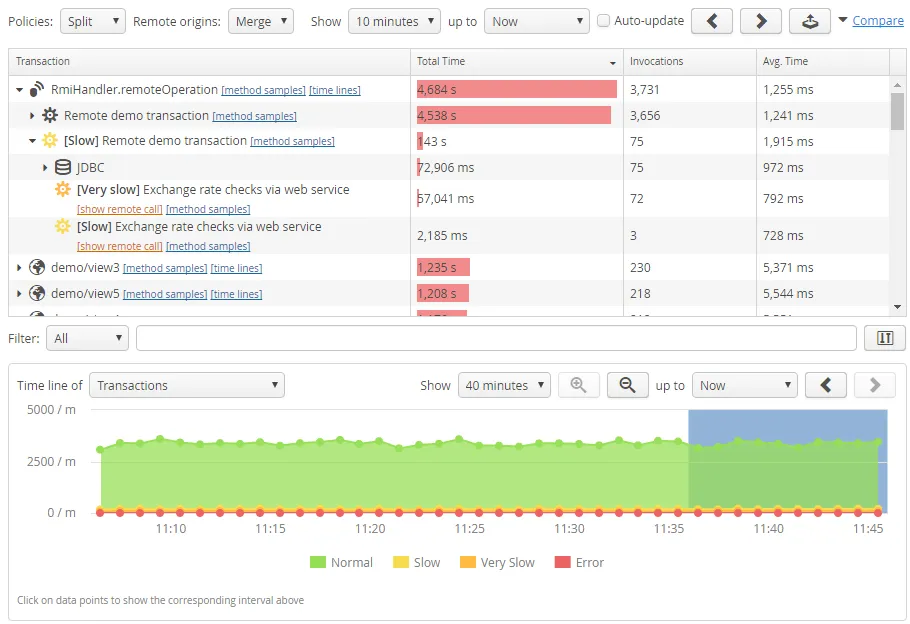Open the Policies dropdown showing Split

[92, 20]
